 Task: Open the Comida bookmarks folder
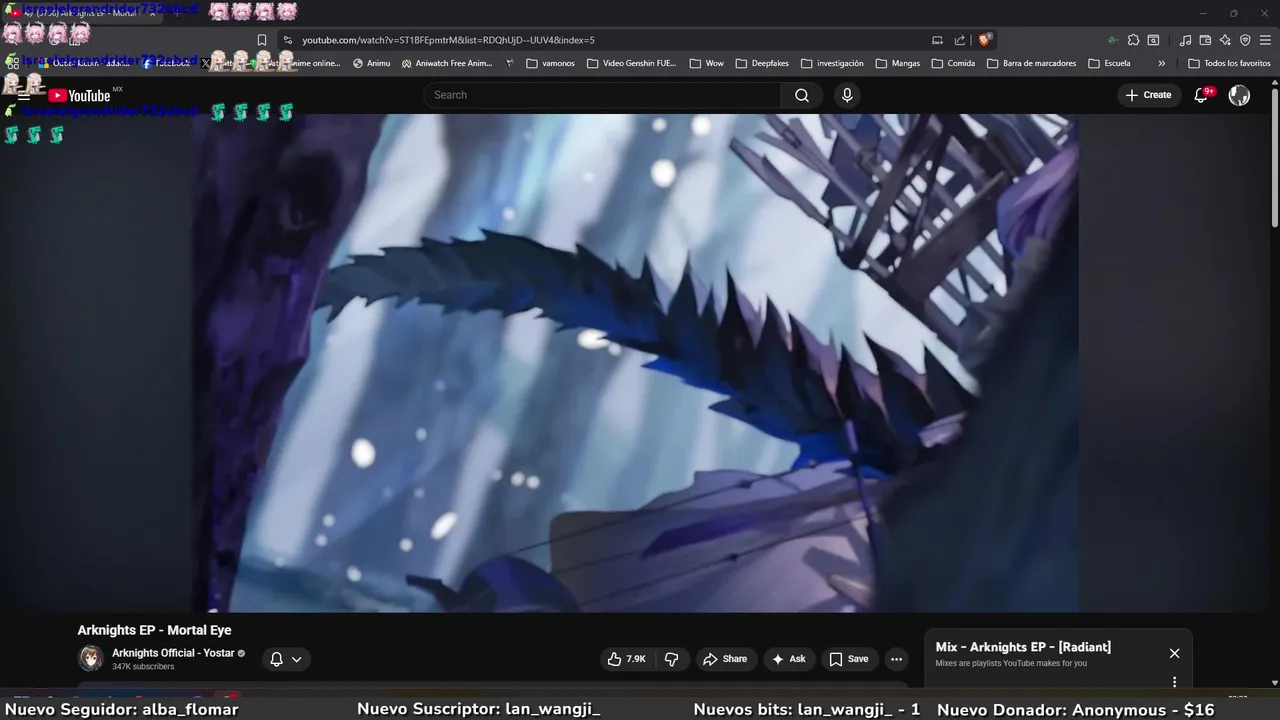[953, 63]
